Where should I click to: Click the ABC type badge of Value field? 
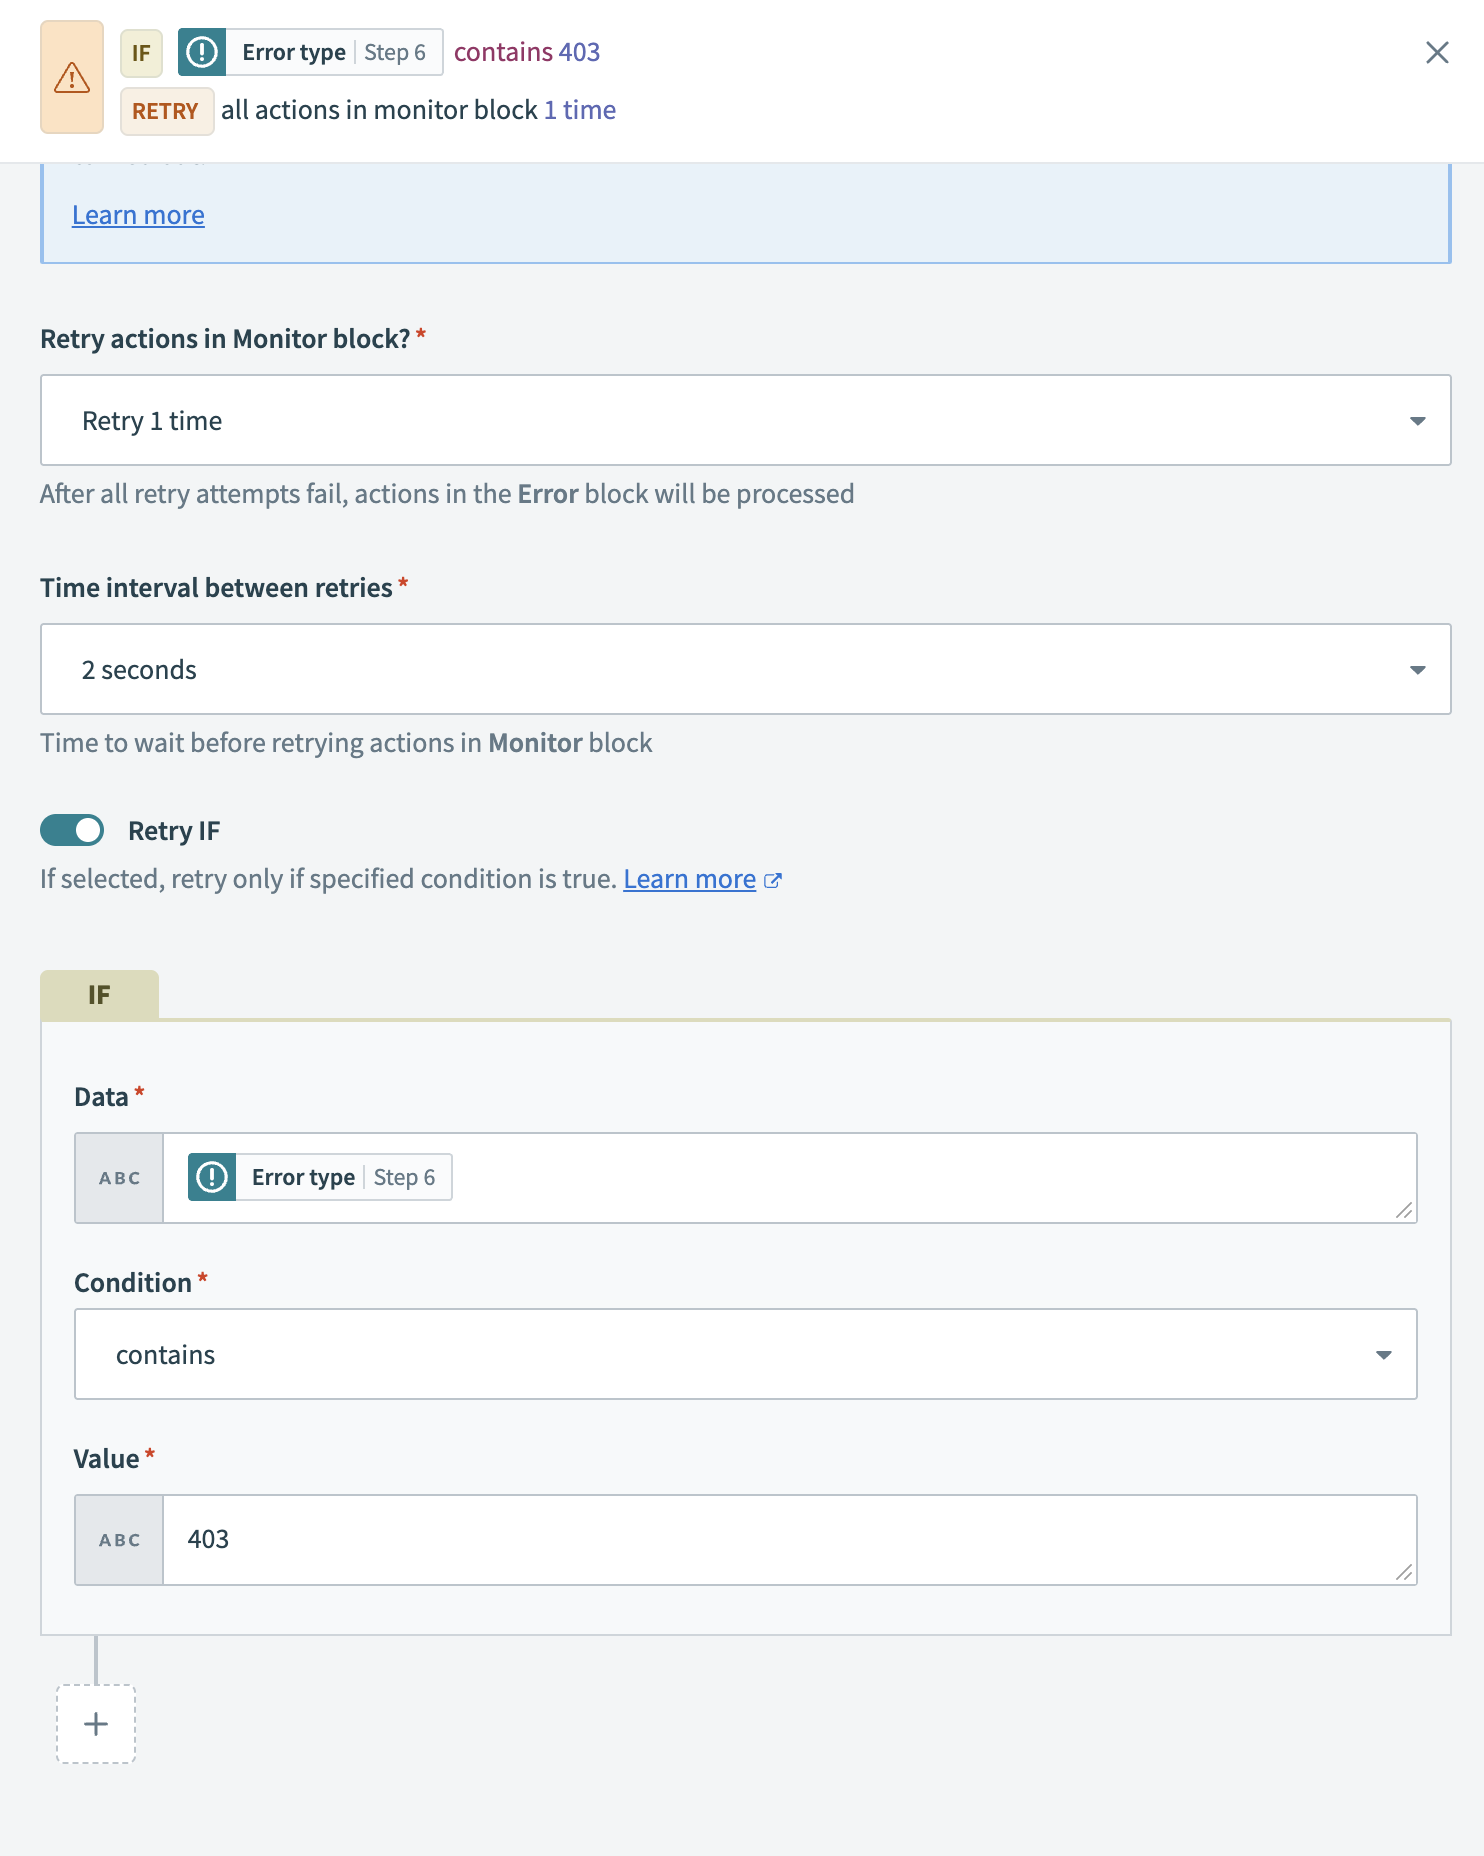[119, 1540]
